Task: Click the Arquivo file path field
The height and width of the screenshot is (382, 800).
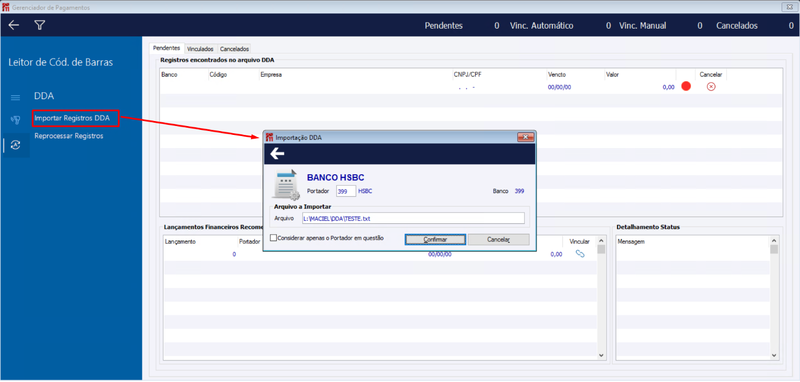Action: point(413,218)
